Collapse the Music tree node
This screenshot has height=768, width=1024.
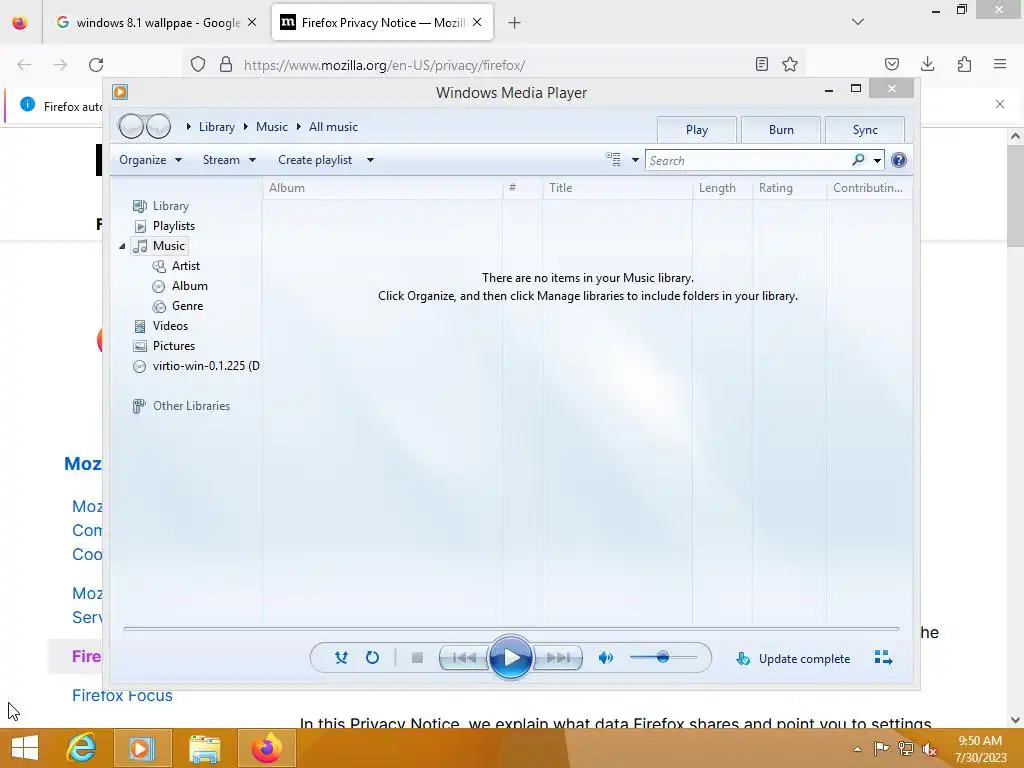coord(122,246)
